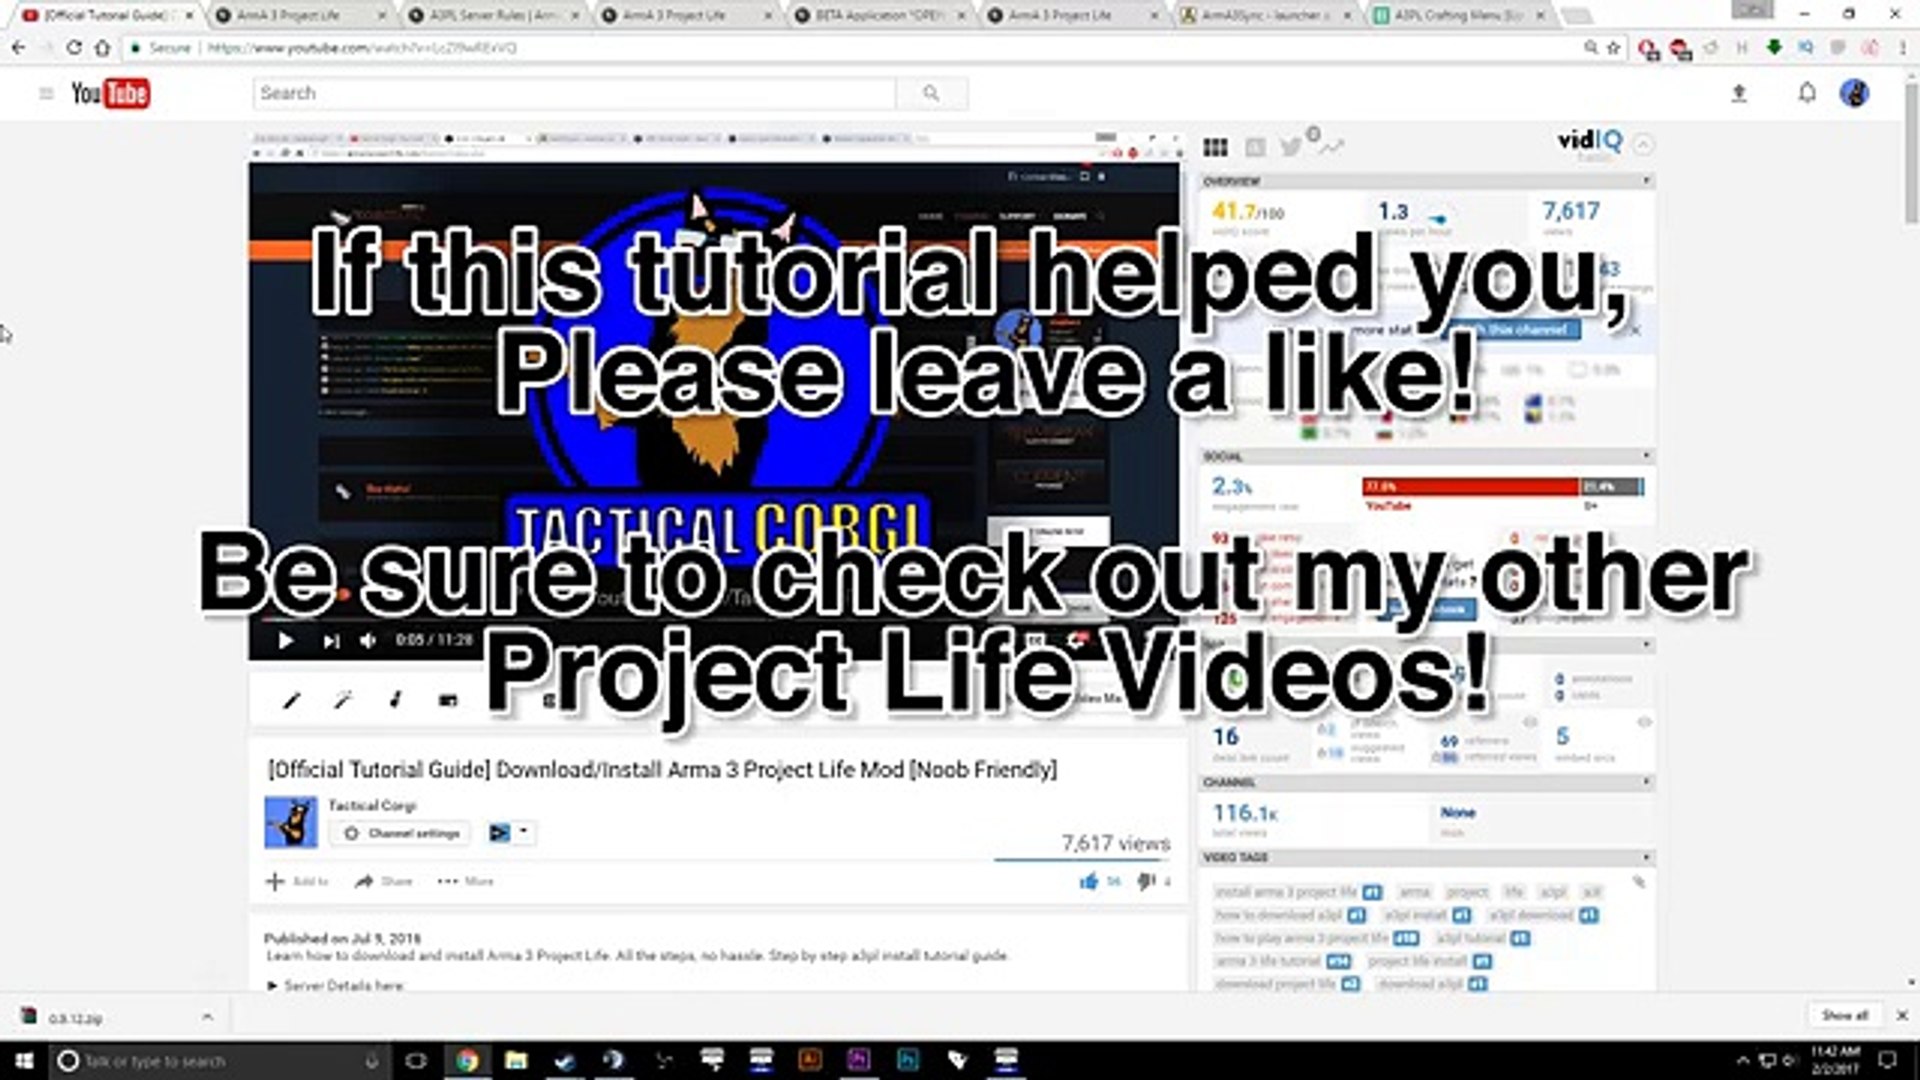Open Chrome from the taskbar
1920x1080 pixels.
tap(466, 1060)
